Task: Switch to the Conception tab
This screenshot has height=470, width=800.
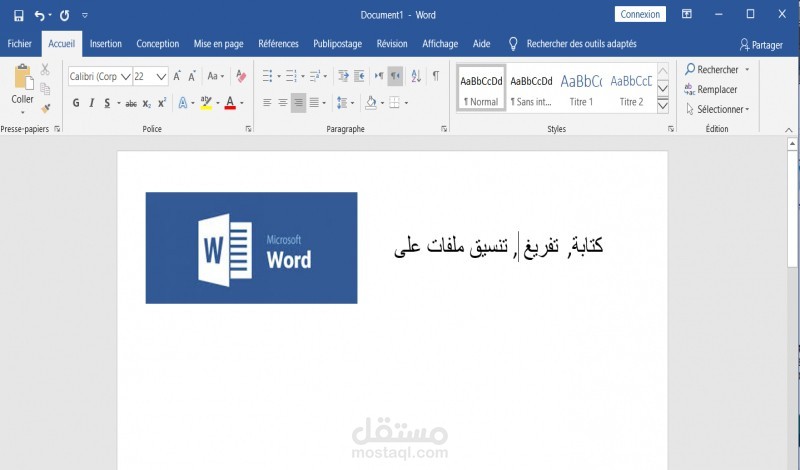Action: (158, 44)
